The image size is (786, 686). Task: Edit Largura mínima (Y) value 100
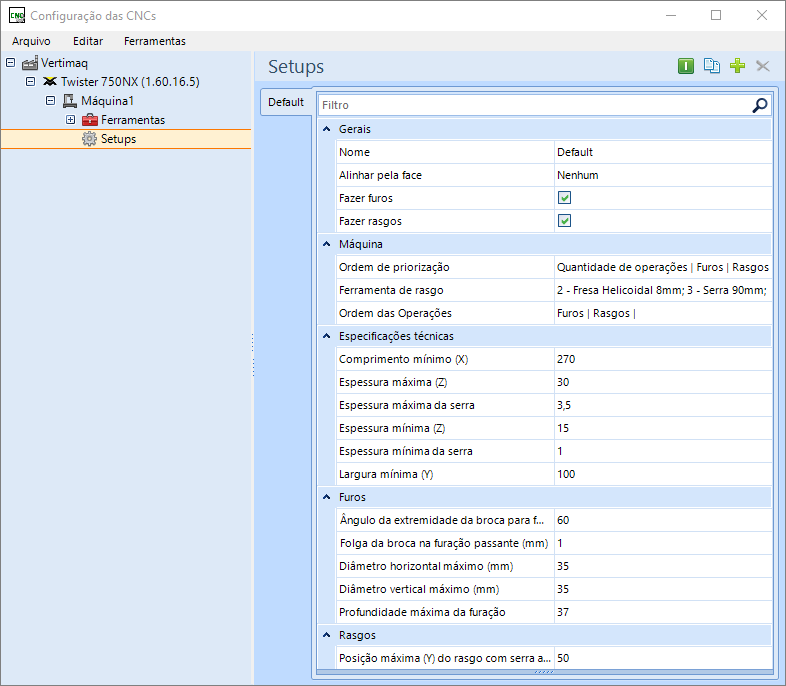[x=663, y=475]
